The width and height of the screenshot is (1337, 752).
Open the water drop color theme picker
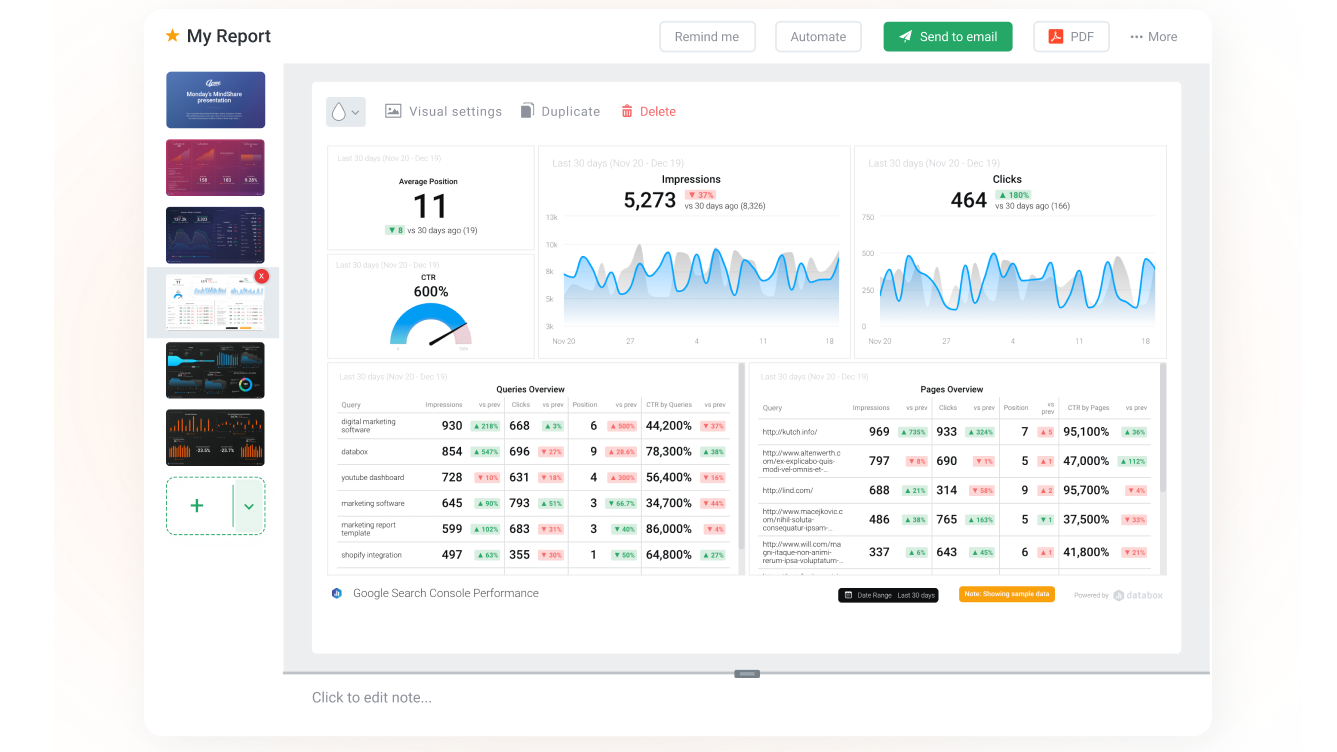click(x=345, y=112)
